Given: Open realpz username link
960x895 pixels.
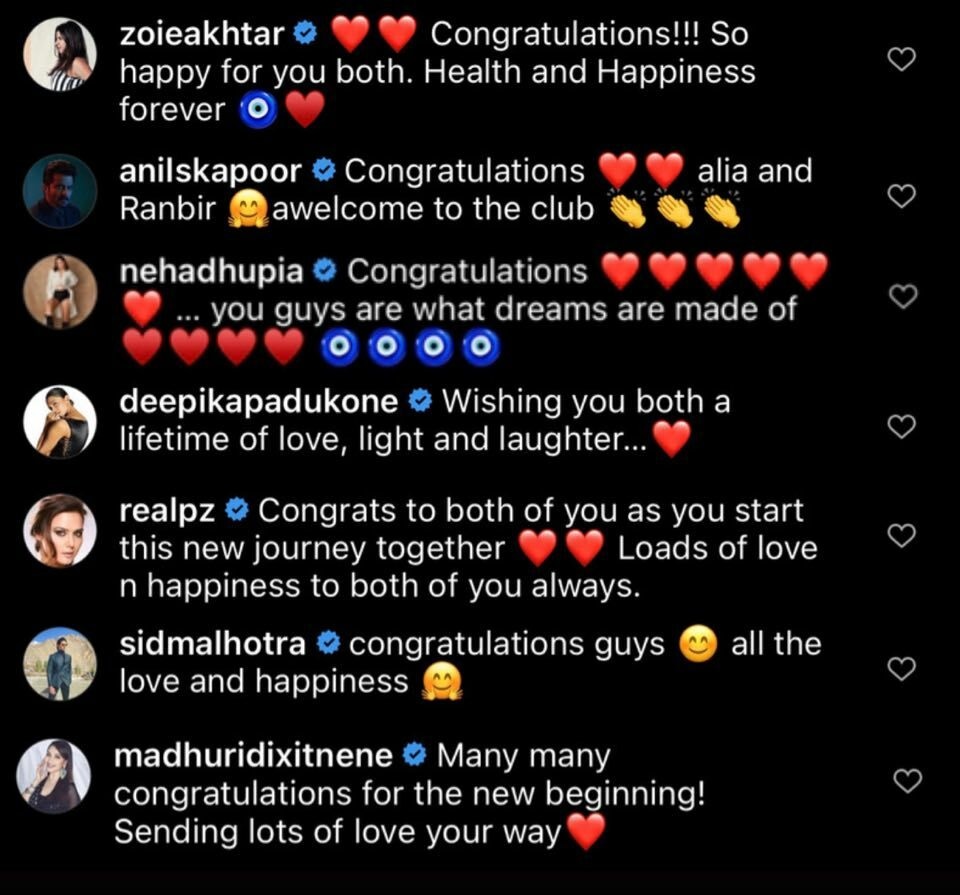Looking at the screenshot, I should click(167, 511).
